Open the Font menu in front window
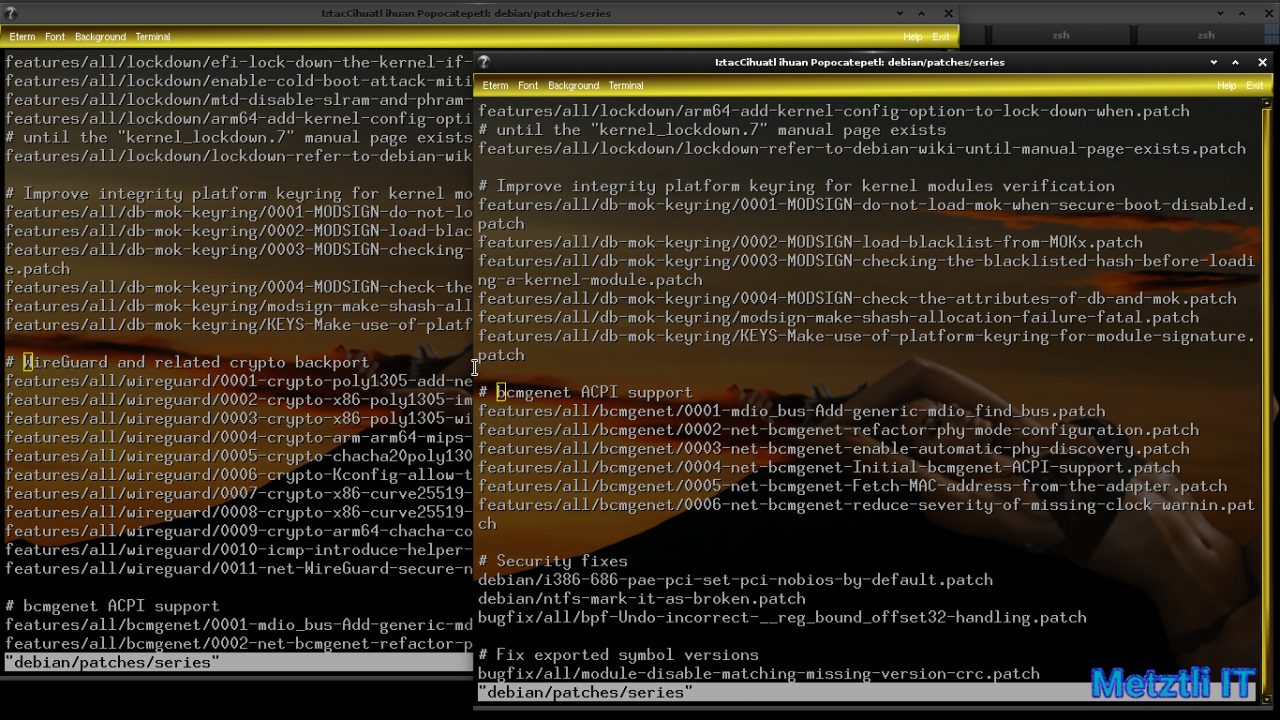This screenshot has width=1280, height=720. [x=528, y=86]
